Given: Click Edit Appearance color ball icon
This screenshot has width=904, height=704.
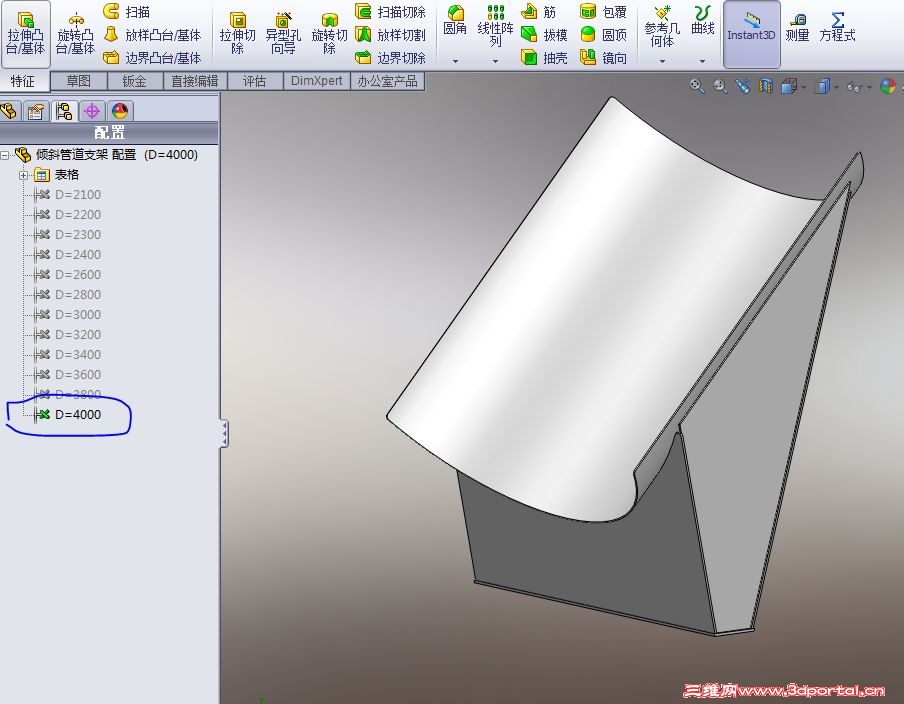Looking at the screenshot, I should tap(888, 86).
